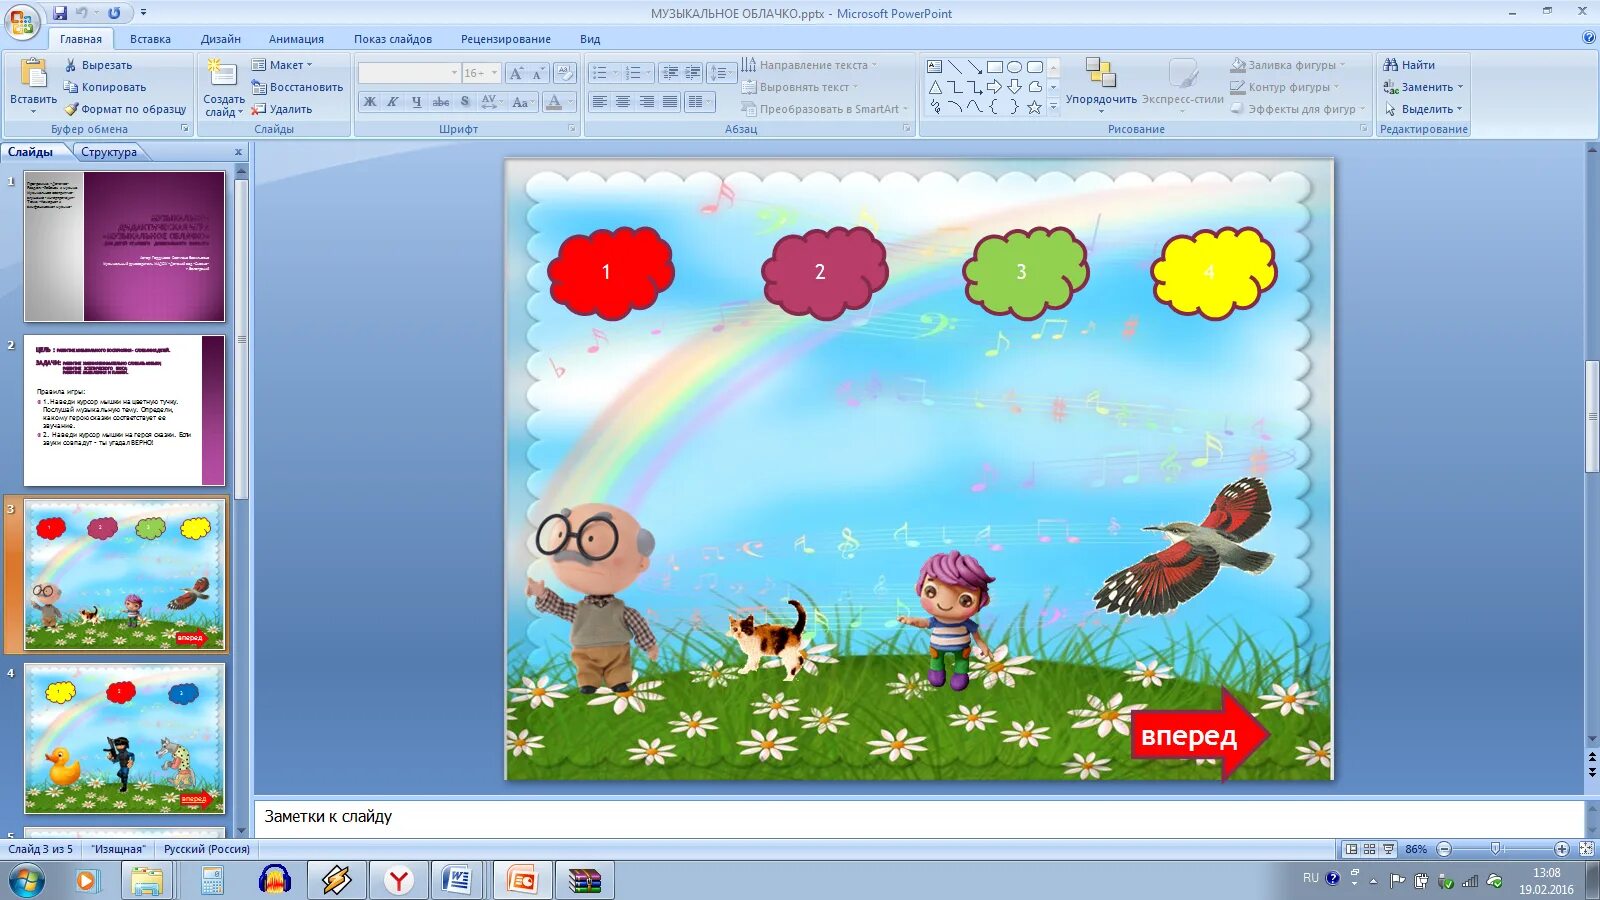Expand shapes gallery more button
Image resolution: width=1600 pixels, height=900 pixels.
tap(1053, 107)
